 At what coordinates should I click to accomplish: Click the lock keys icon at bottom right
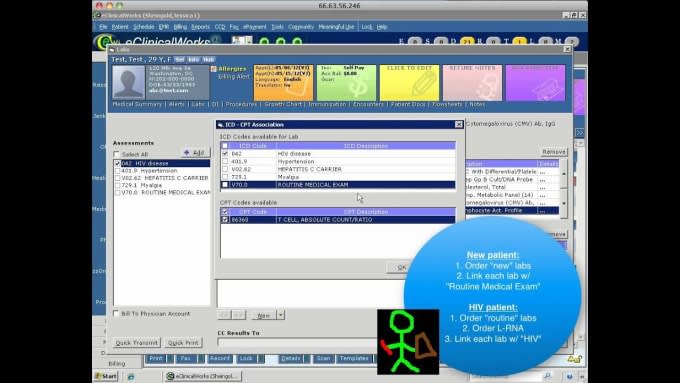tap(575, 359)
